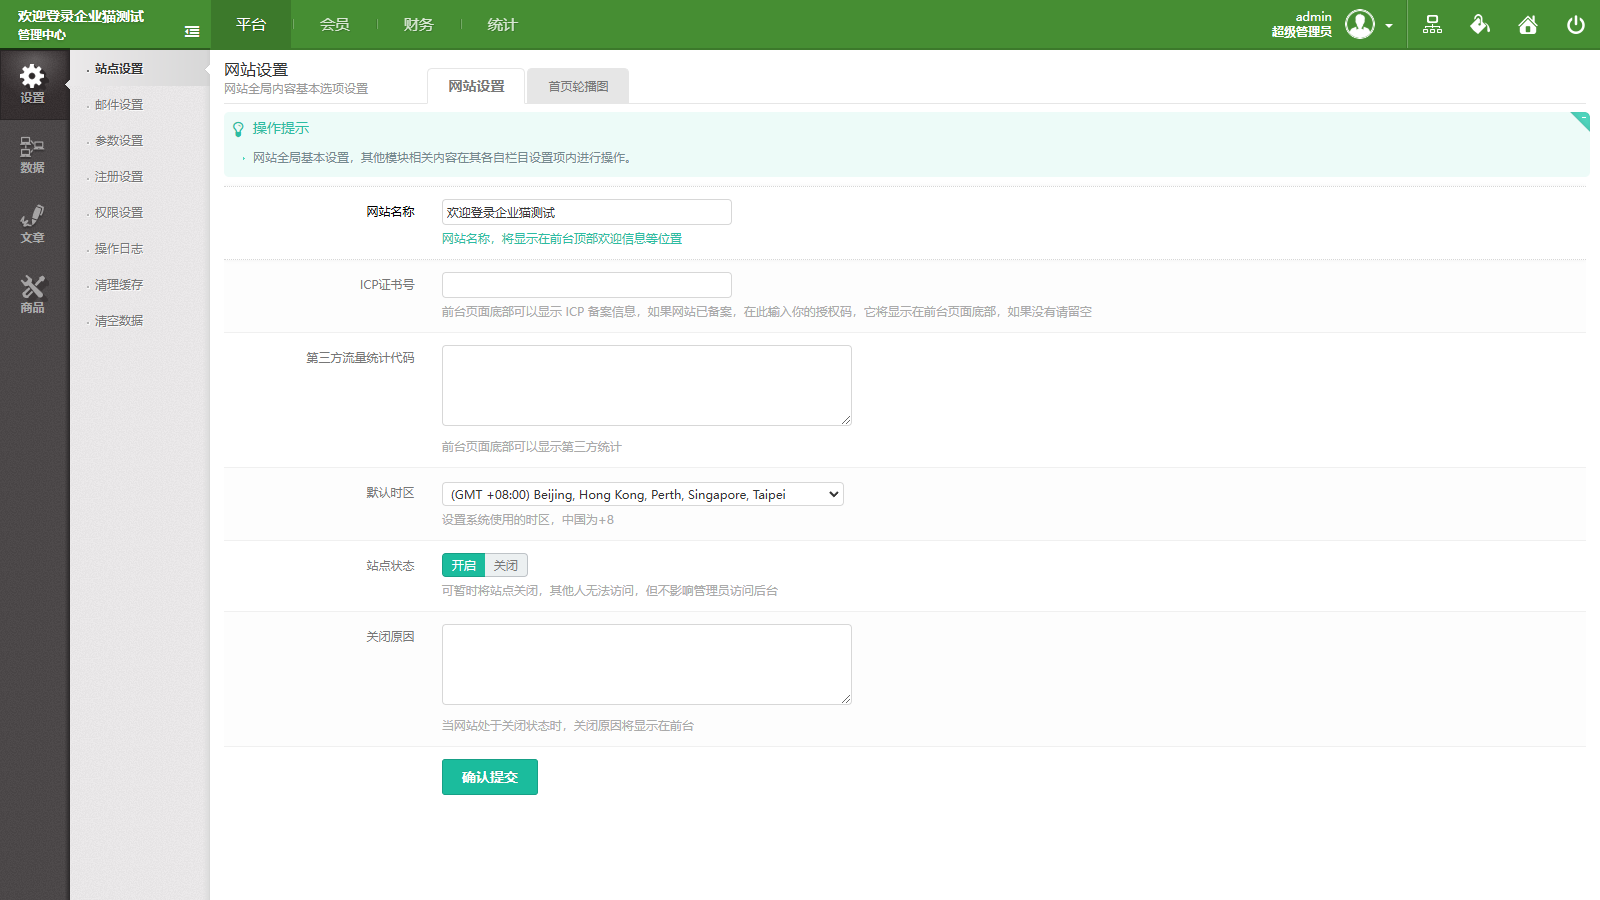Open 邮件设置 in the side menu
1600x900 pixels.
[119, 105]
